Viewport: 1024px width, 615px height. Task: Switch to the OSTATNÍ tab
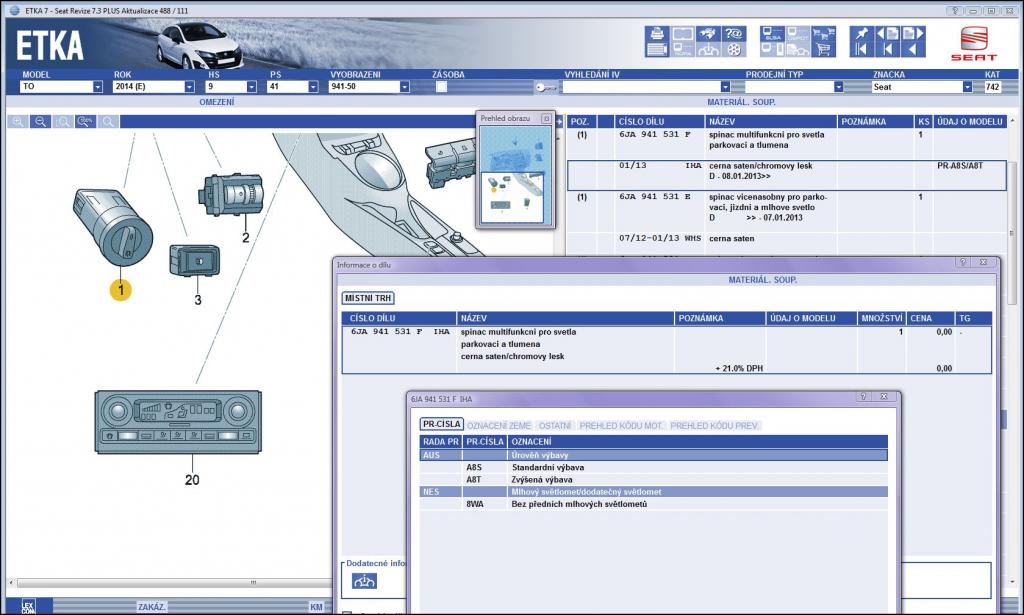coord(555,426)
